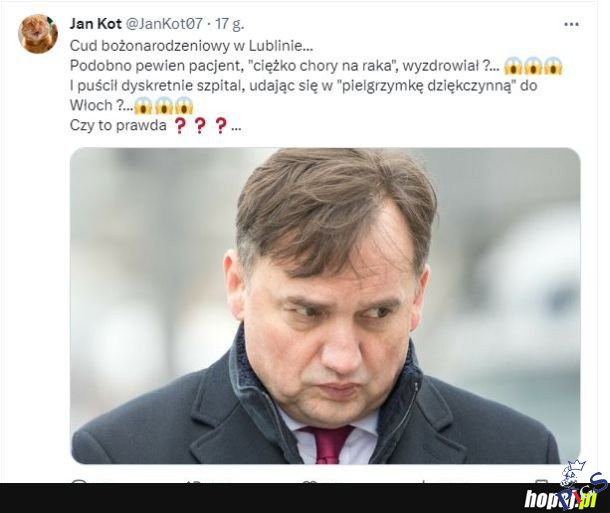
Task: Click the reply icon under the tweet
Action: (x=79, y=482)
